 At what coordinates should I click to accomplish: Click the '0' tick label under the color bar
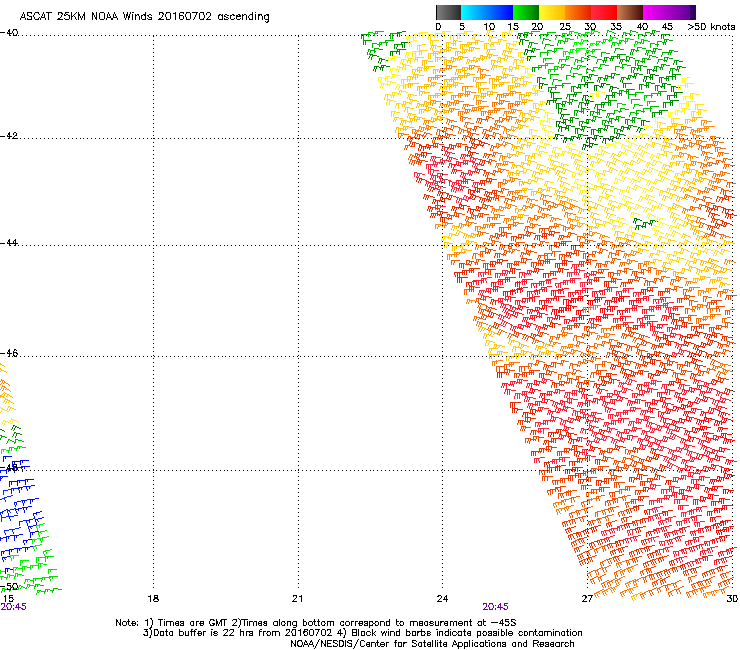pos(438,27)
